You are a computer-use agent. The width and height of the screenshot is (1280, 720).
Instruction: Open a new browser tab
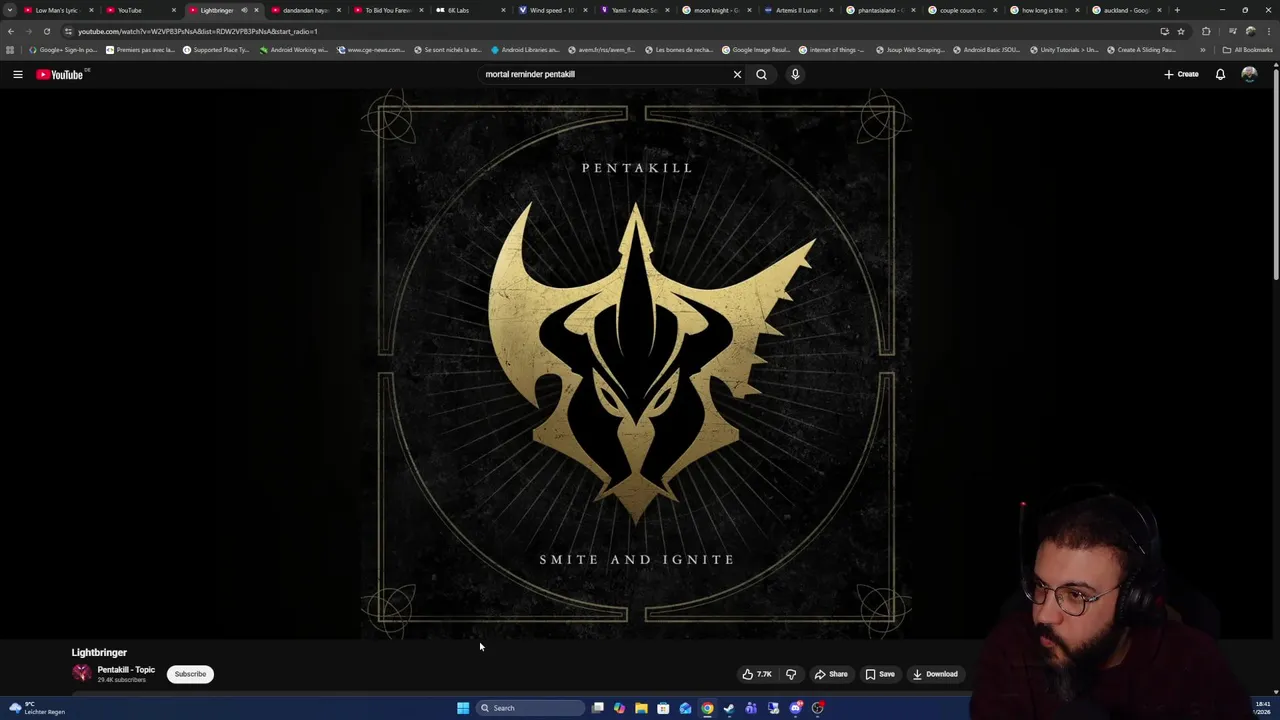click(1177, 10)
